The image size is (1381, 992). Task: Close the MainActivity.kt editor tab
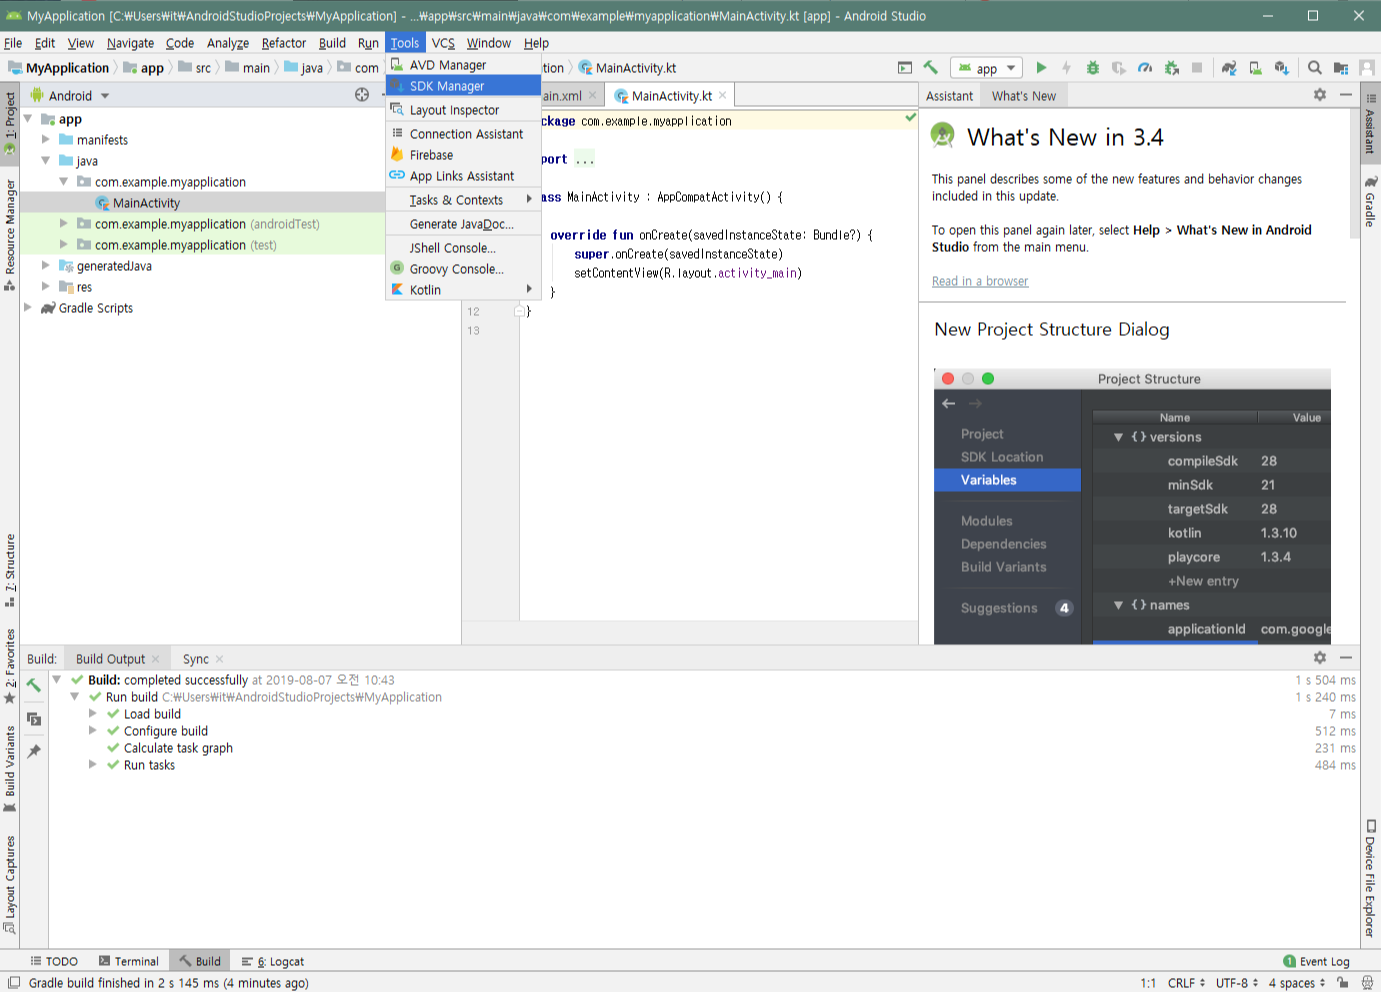[x=723, y=95]
